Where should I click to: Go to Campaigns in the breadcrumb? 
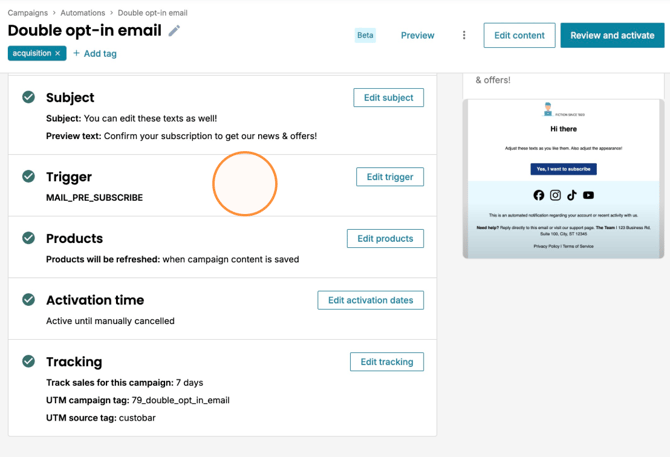[28, 13]
